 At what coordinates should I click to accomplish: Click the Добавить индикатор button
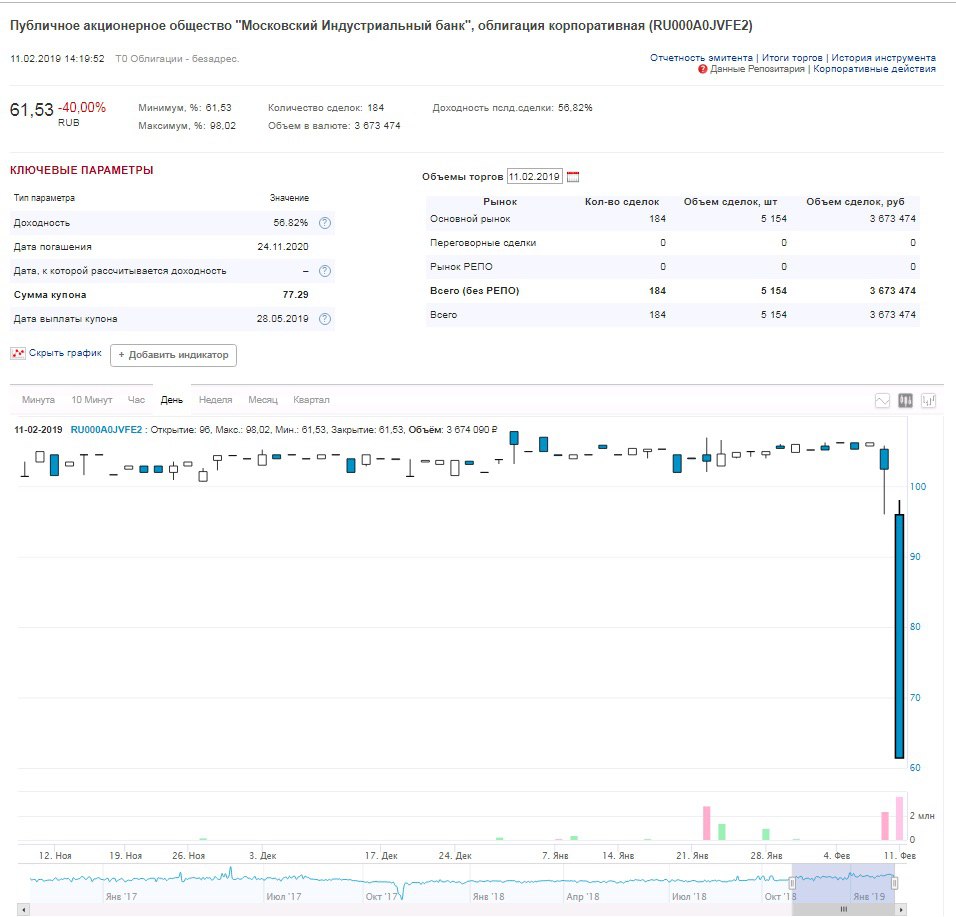click(x=173, y=355)
